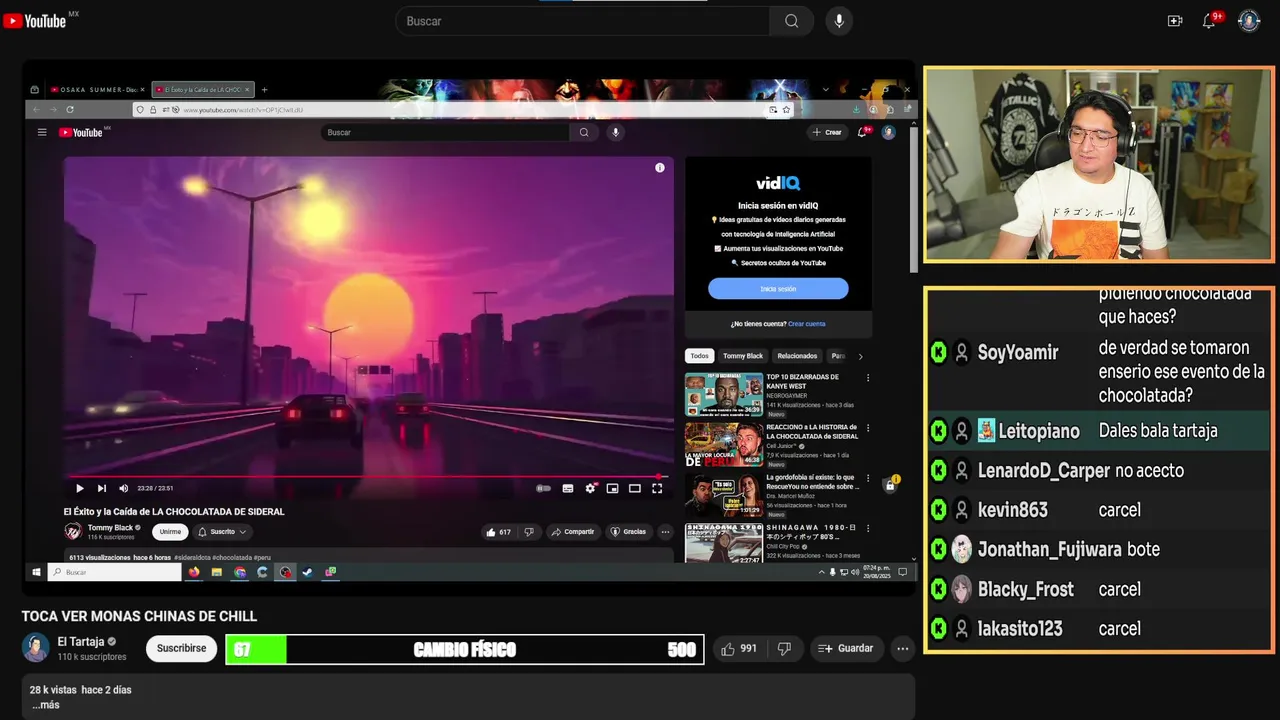Click the info card icon on streamed video
This screenshot has height=720, width=1280.
point(660,168)
